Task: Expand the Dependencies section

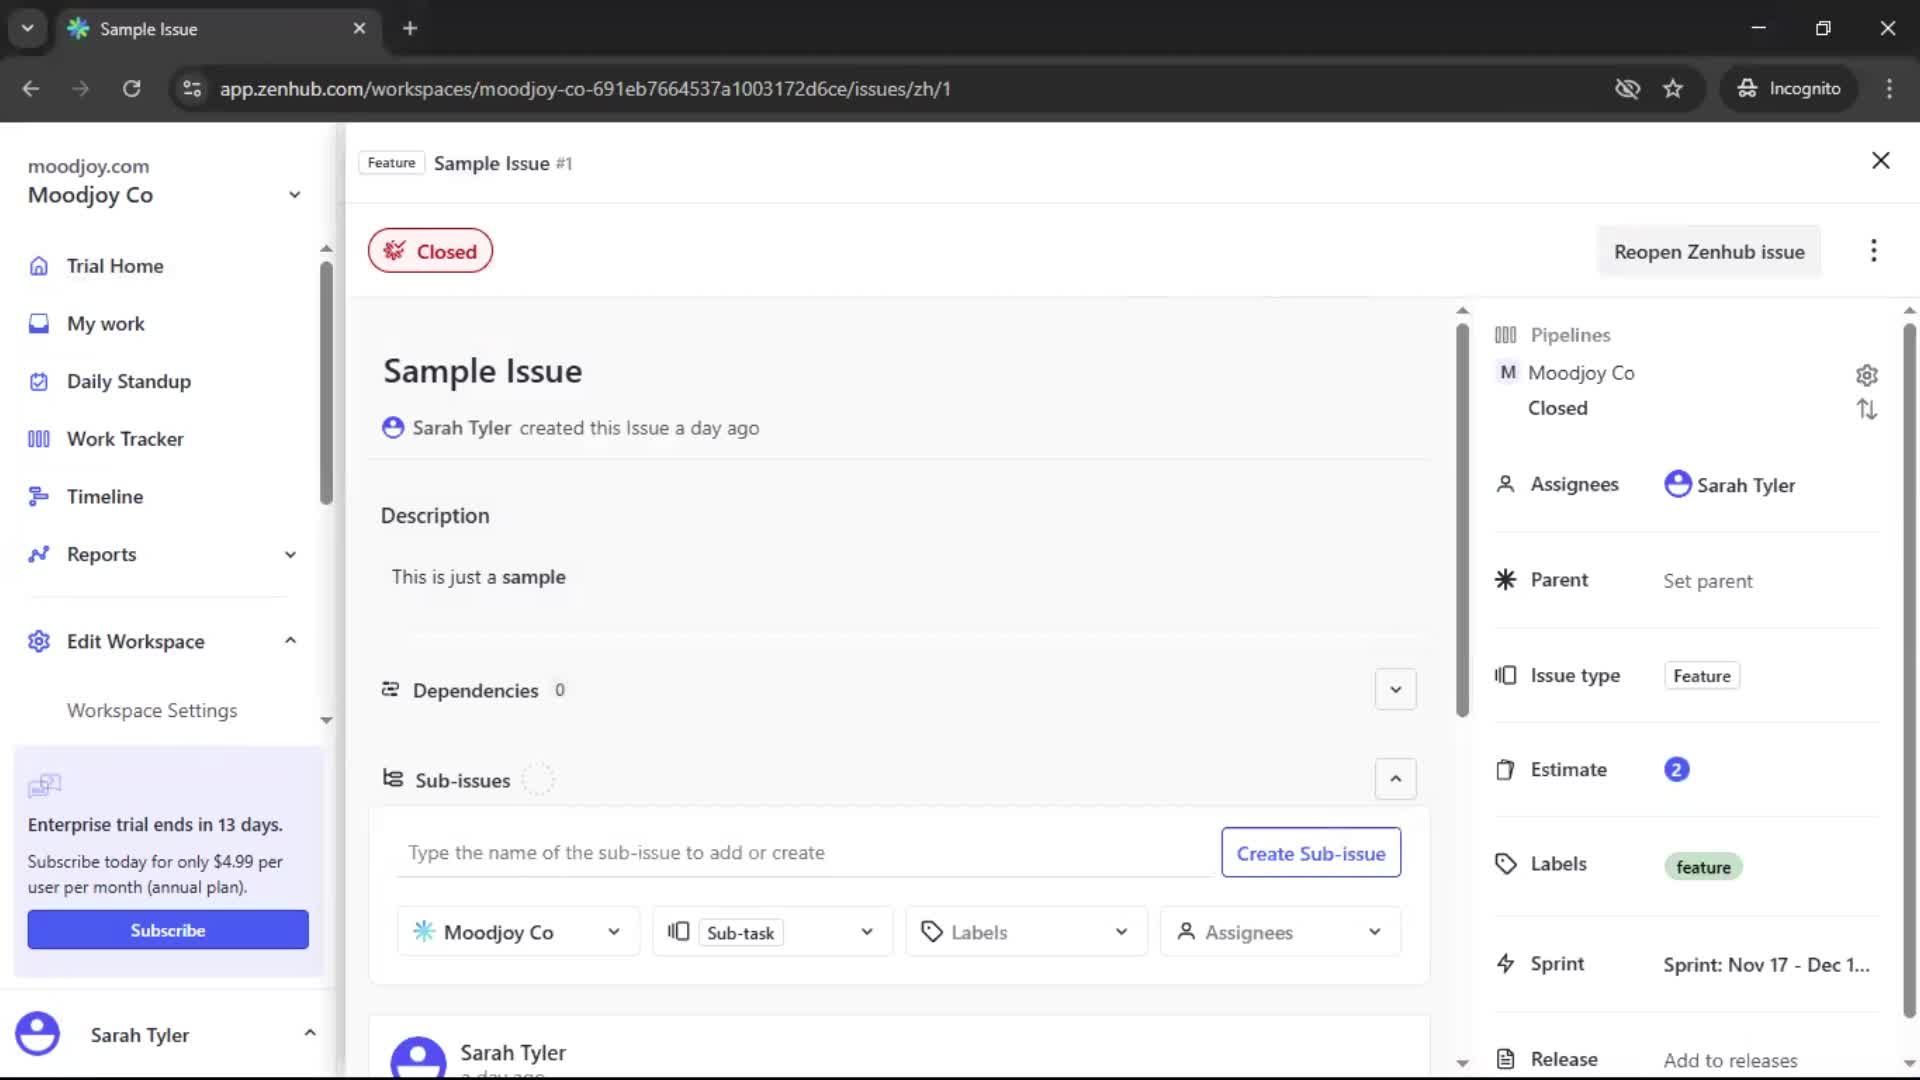Action: coord(1395,689)
